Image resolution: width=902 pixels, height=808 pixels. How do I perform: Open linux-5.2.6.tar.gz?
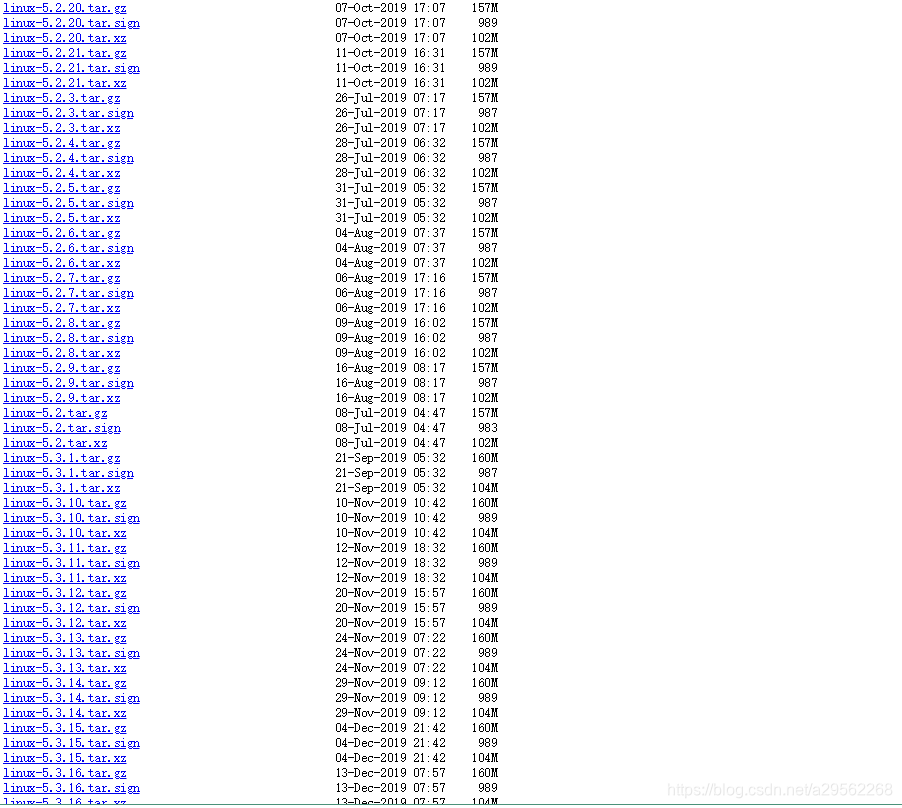[62, 233]
